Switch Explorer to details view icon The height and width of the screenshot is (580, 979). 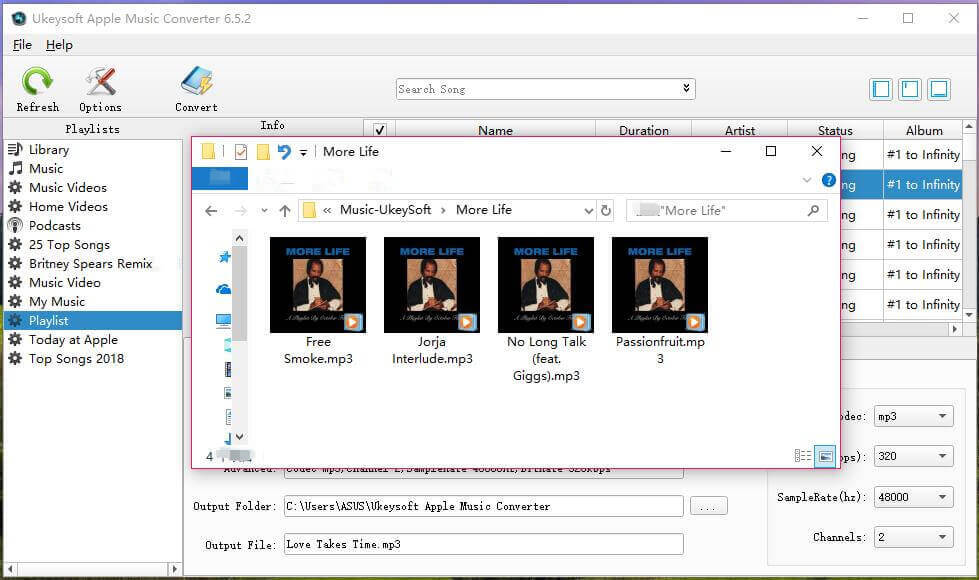click(803, 456)
